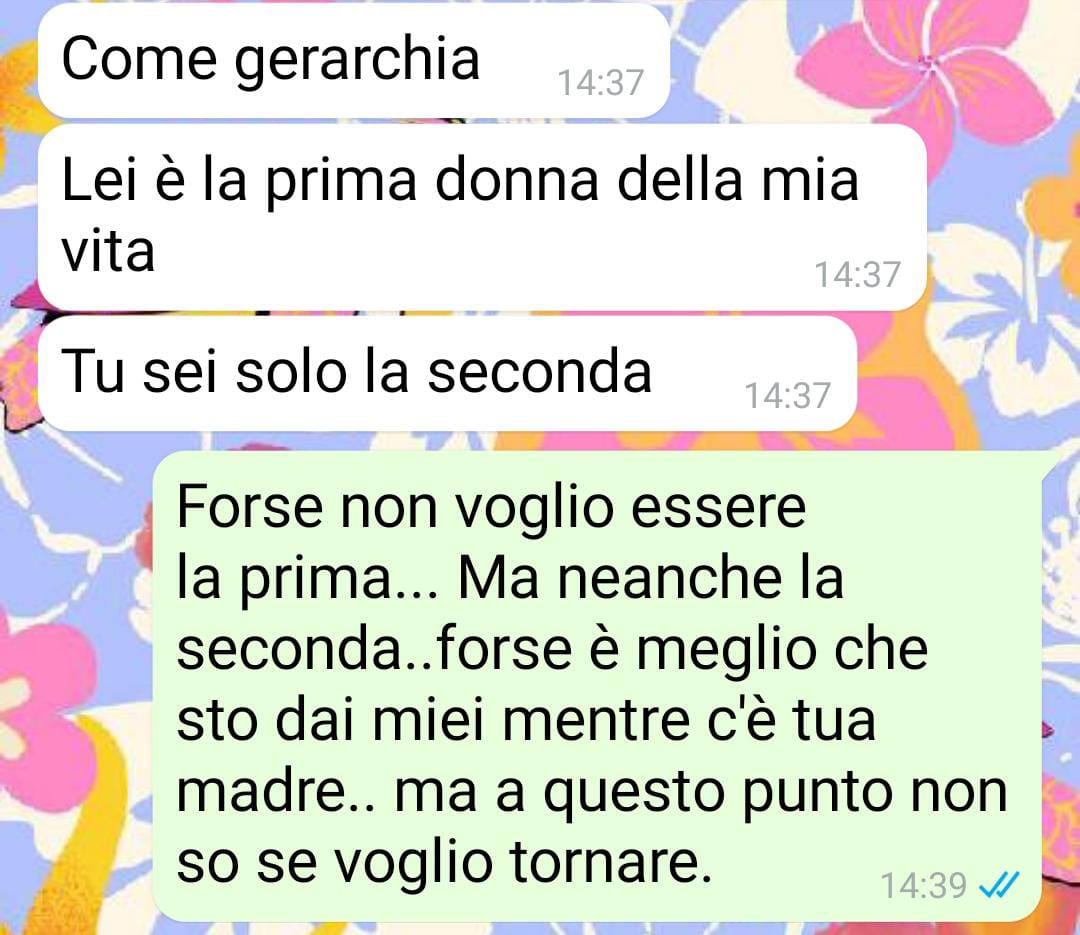Click the word "tornare." ending the green message
The height and width of the screenshot is (935, 1080).
pos(610,861)
